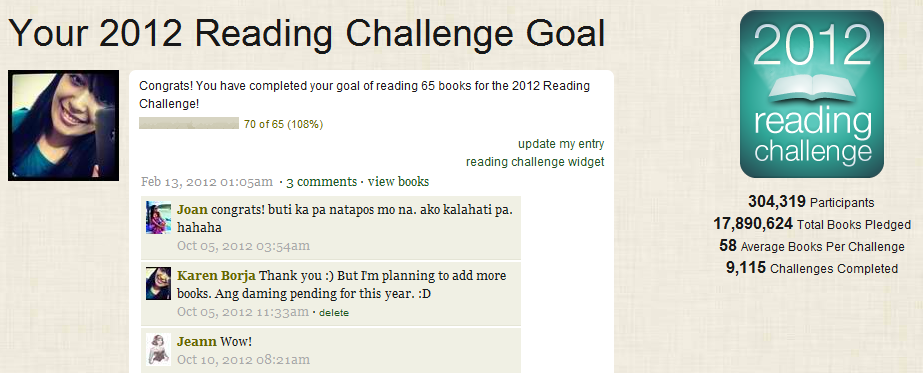
Task: Click the 304,319 Participants statistic
Action: (811, 202)
